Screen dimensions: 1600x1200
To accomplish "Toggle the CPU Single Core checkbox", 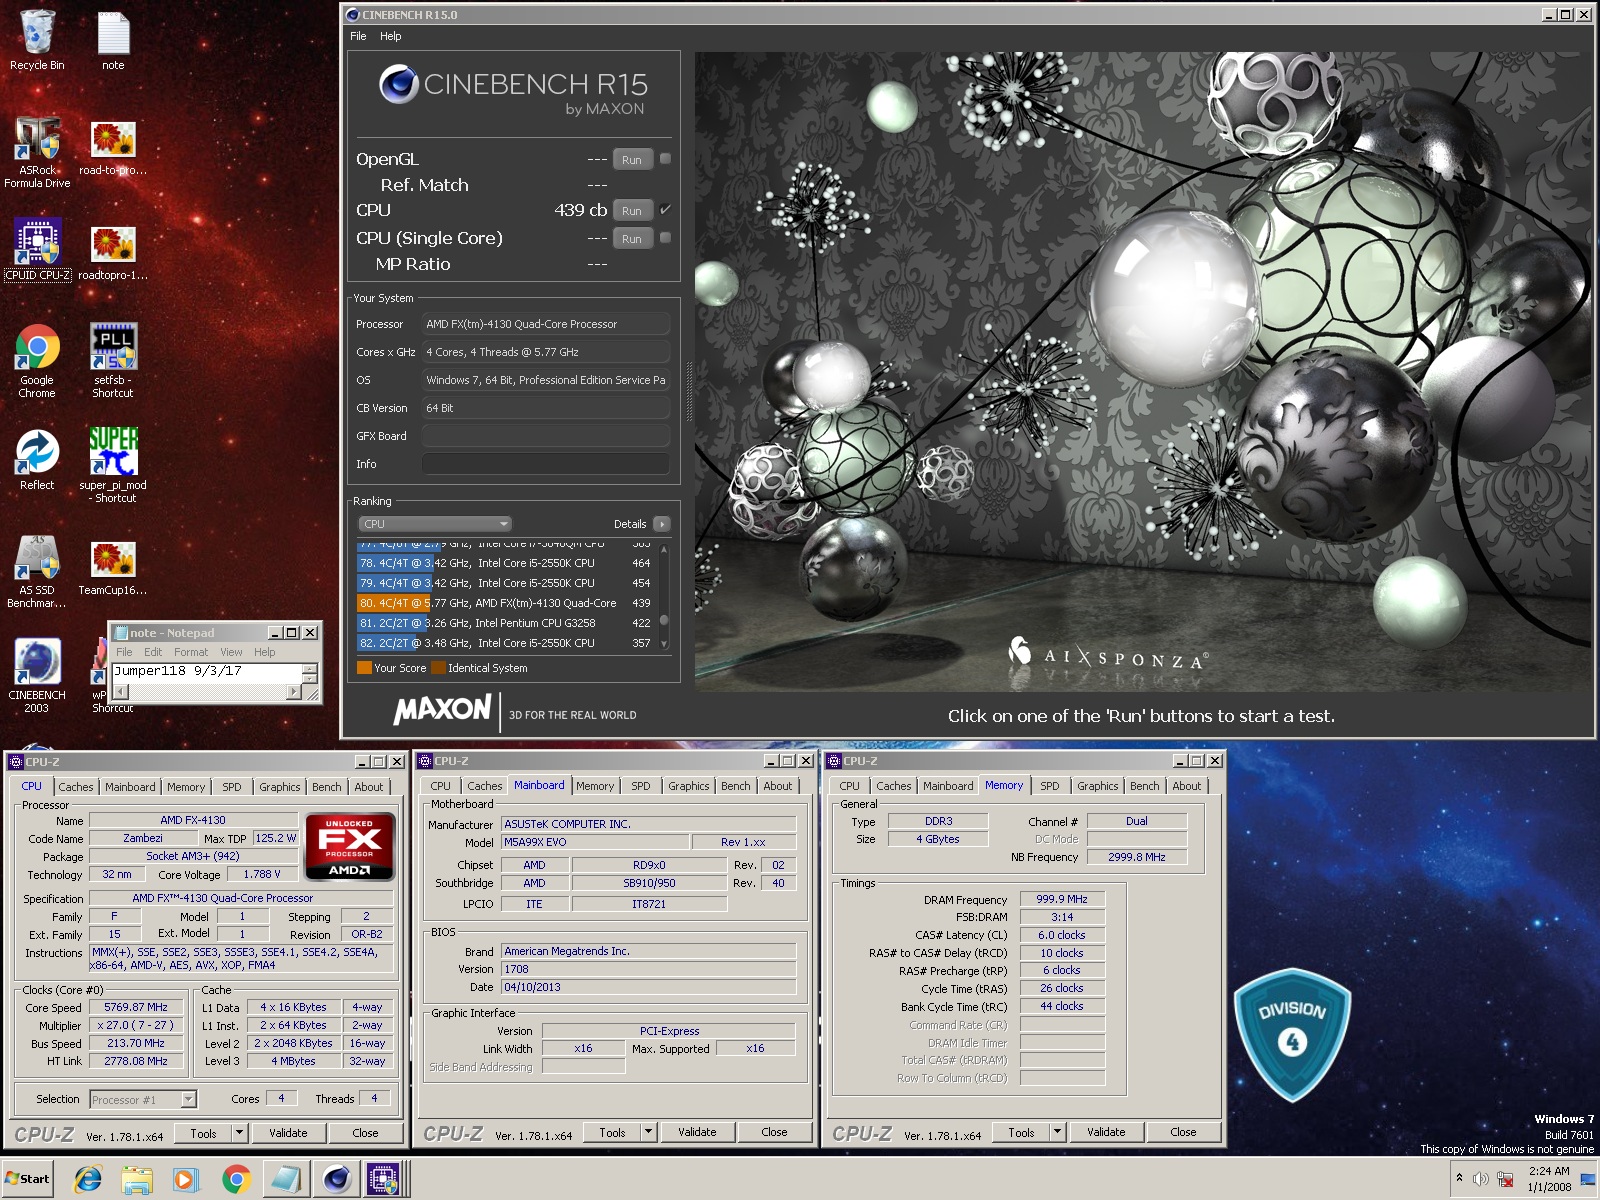I will coord(666,237).
